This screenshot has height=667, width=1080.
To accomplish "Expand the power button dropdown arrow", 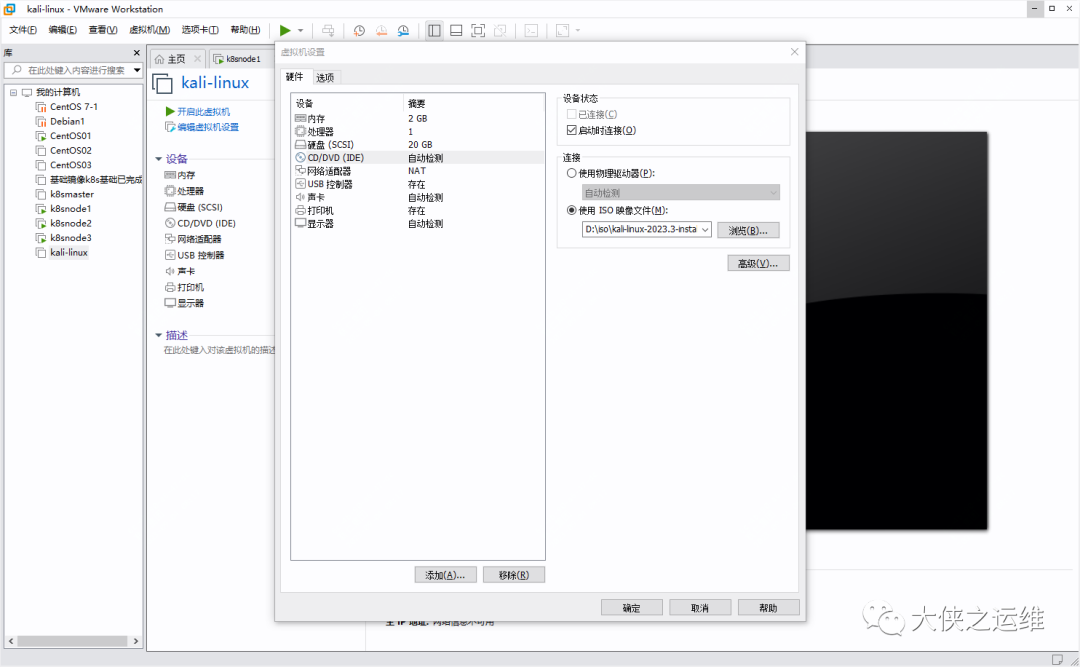I will pyautogui.click(x=300, y=30).
